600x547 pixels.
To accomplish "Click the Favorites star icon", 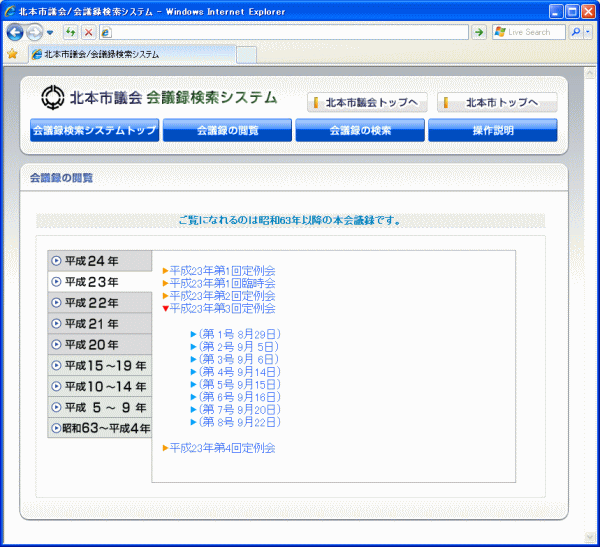I will pos(12,54).
